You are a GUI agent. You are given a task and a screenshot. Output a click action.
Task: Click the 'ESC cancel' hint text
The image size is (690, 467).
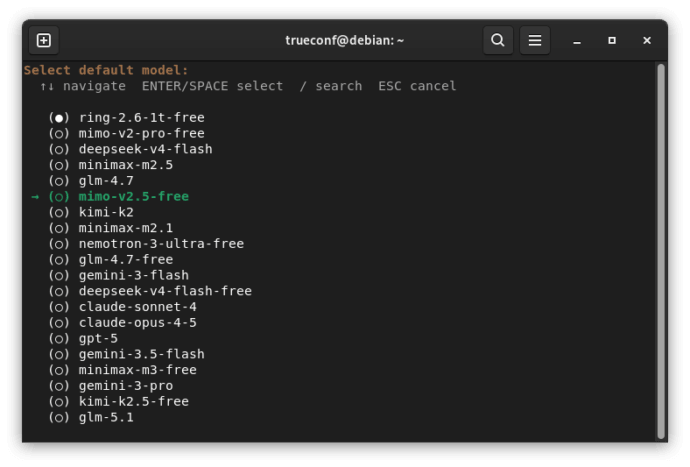[x=417, y=86]
